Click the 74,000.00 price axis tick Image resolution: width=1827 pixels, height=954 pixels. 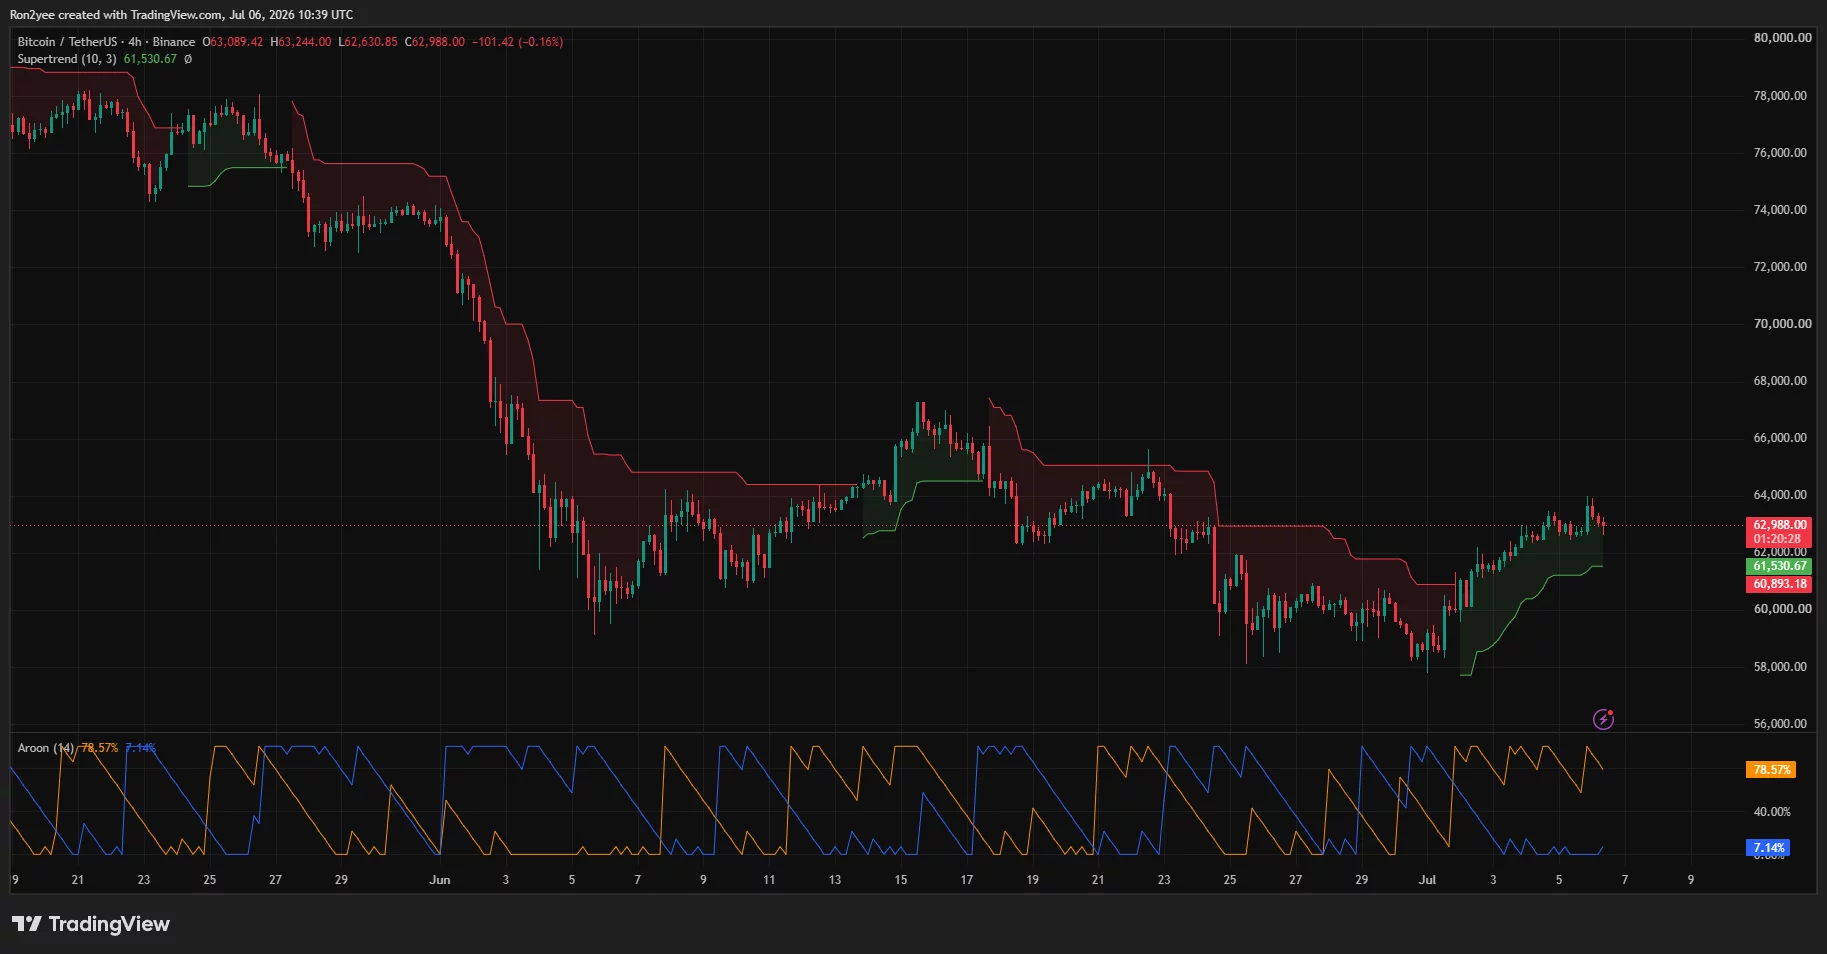pyautogui.click(x=1782, y=210)
